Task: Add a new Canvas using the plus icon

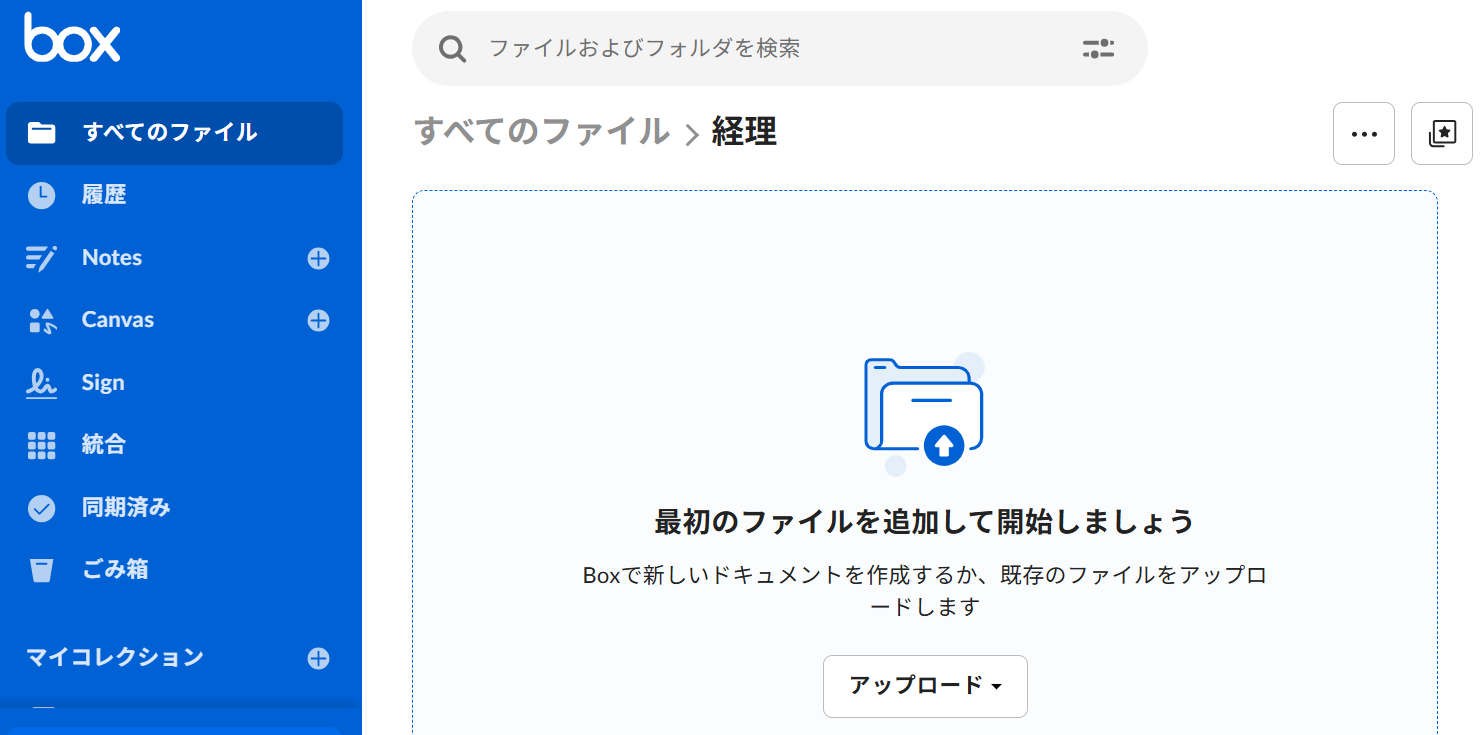Action: pyautogui.click(x=318, y=319)
